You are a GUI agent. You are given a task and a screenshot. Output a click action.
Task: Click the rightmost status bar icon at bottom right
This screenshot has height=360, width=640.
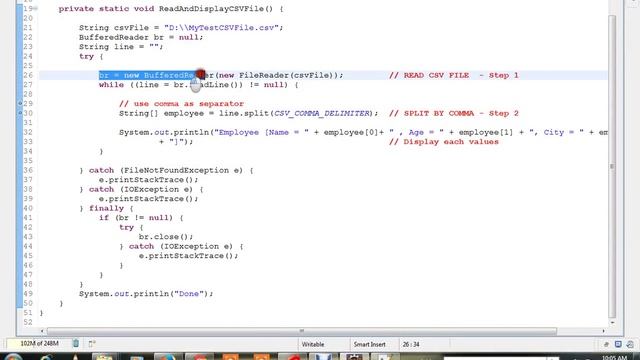click(x=630, y=344)
